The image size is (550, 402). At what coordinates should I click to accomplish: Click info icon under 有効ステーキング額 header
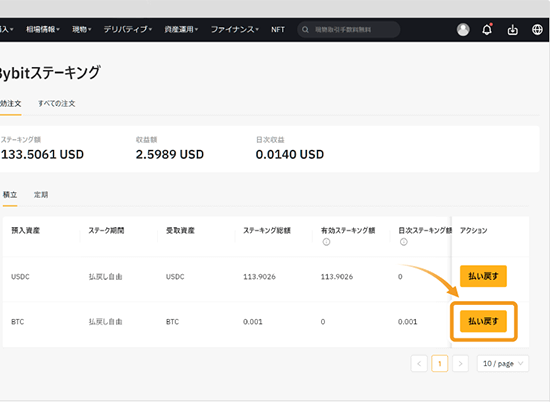326,242
